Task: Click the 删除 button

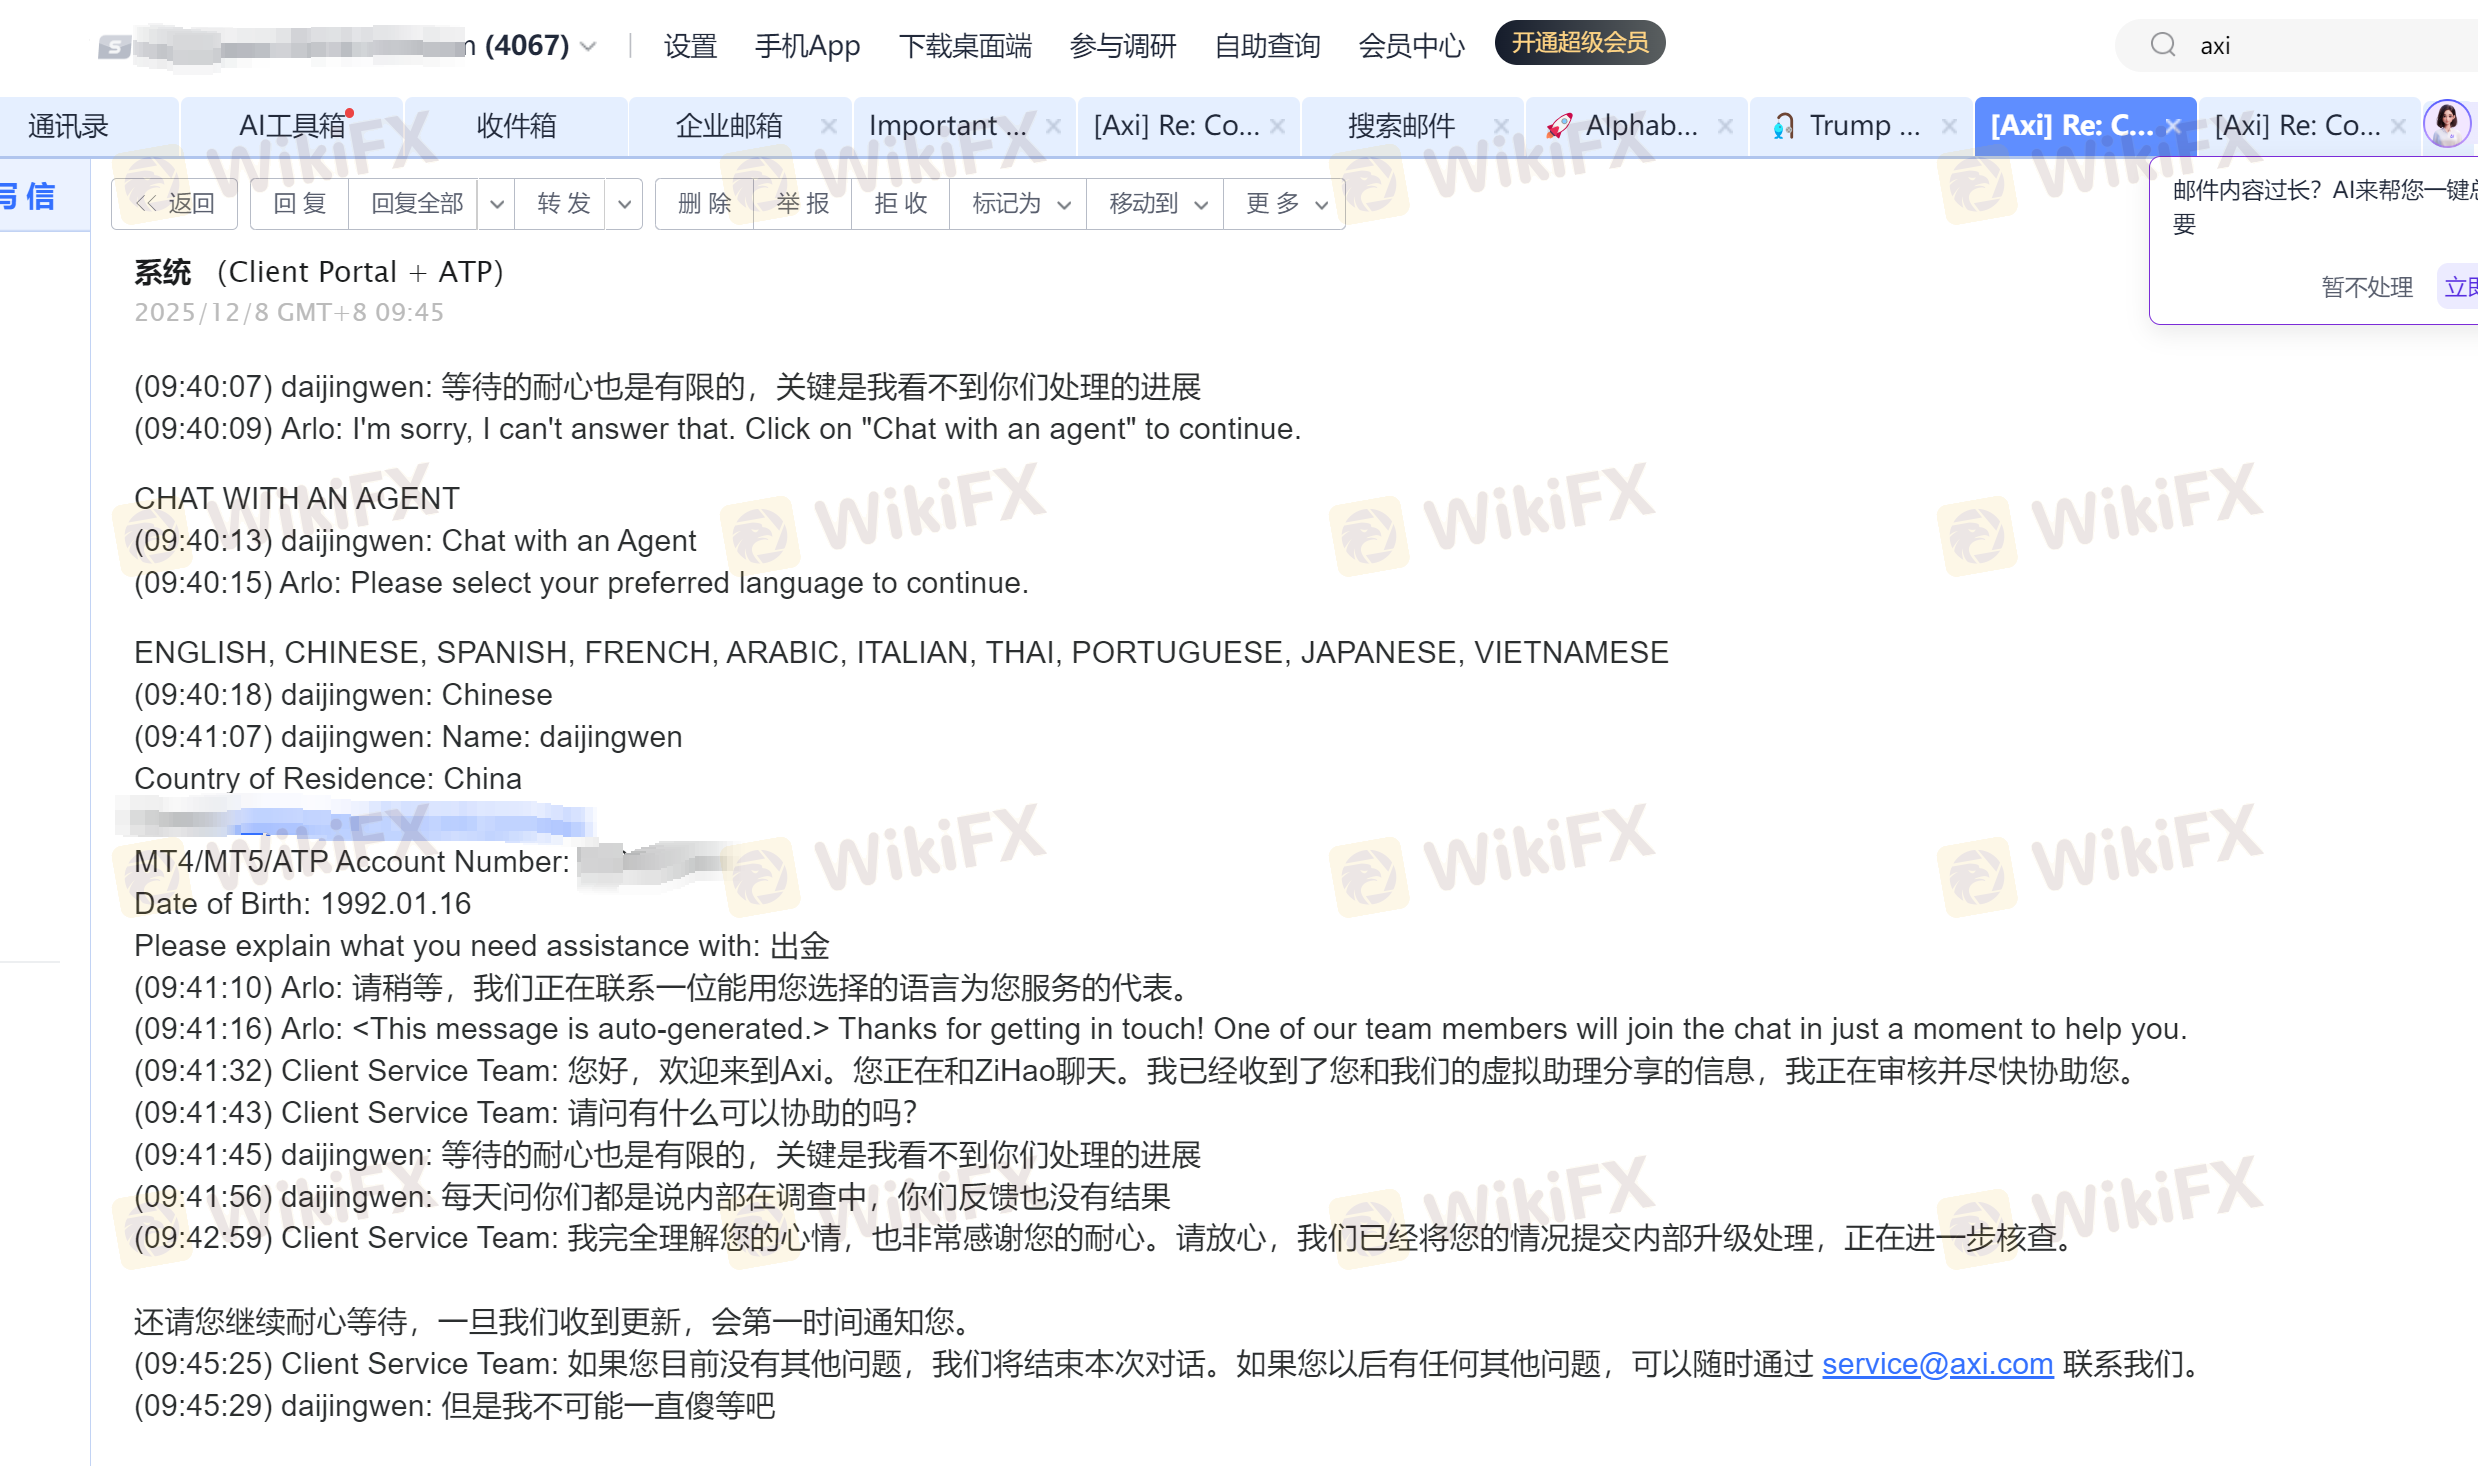Action: tap(704, 204)
